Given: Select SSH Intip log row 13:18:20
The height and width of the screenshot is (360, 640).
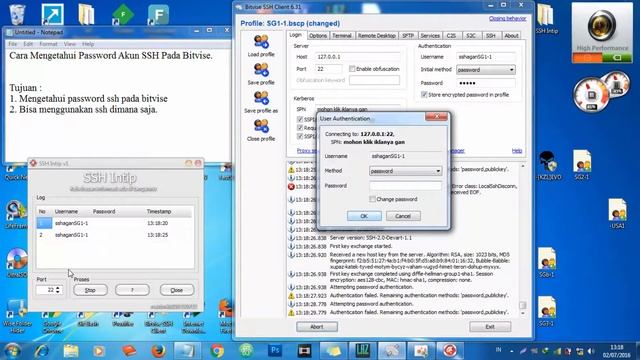Looking at the screenshot, I should [x=114, y=223].
